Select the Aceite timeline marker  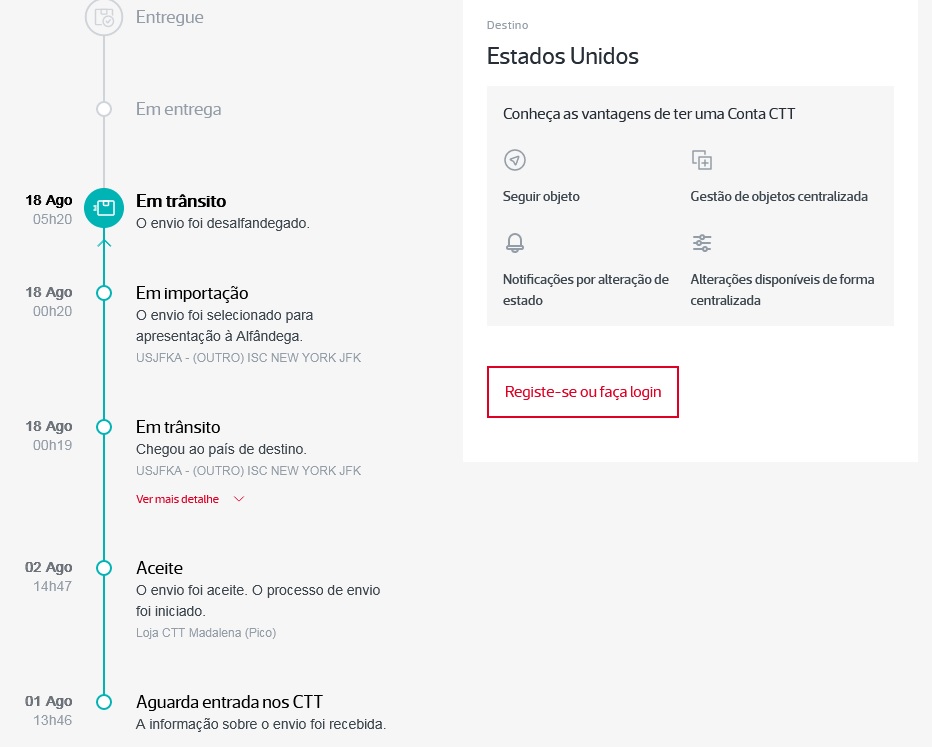pyautogui.click(x=104, y=568)
